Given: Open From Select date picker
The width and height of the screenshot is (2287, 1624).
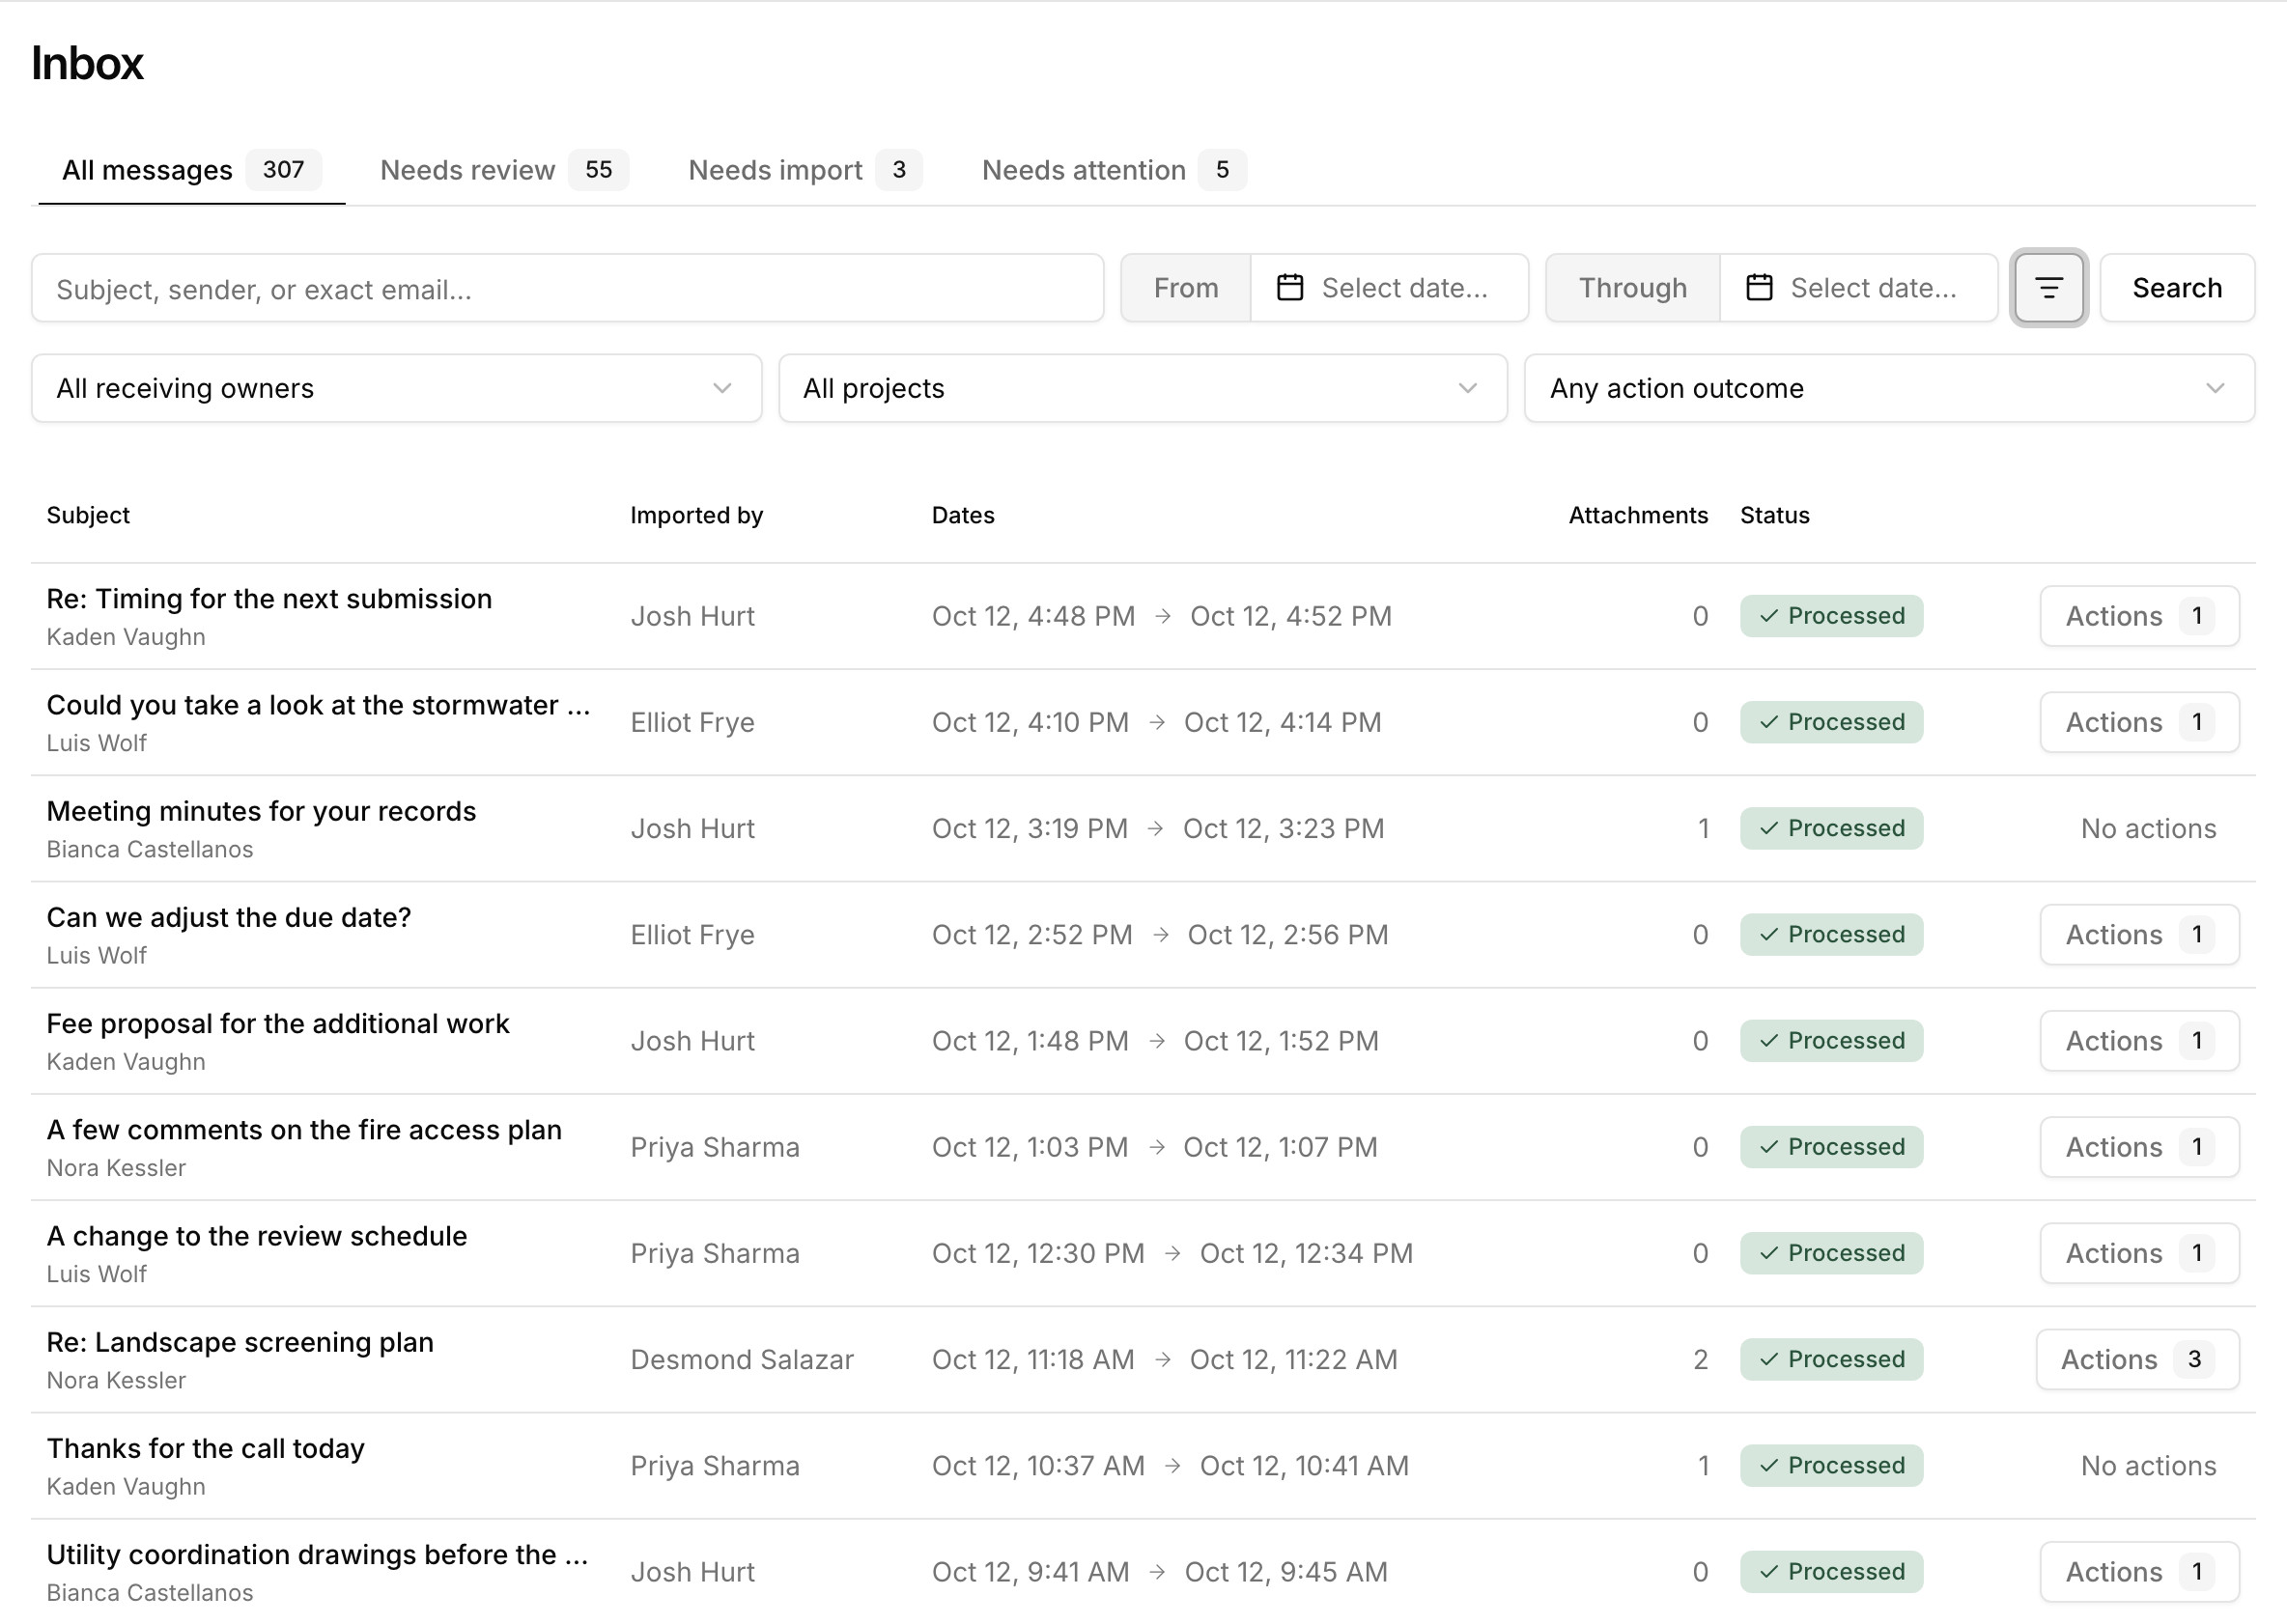Looking at the screenshot, I should (x=1389, y=288).
